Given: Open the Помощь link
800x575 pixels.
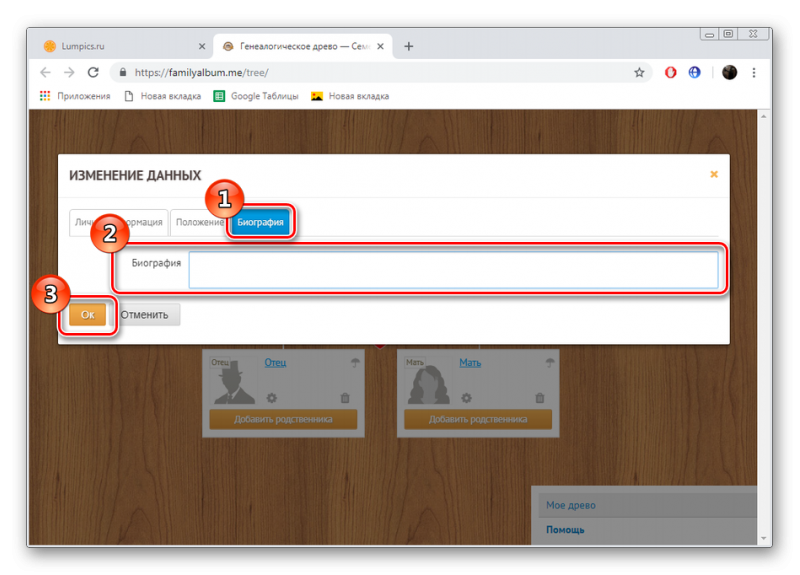Looking at the screenshot, I should [x=565, y=530].
